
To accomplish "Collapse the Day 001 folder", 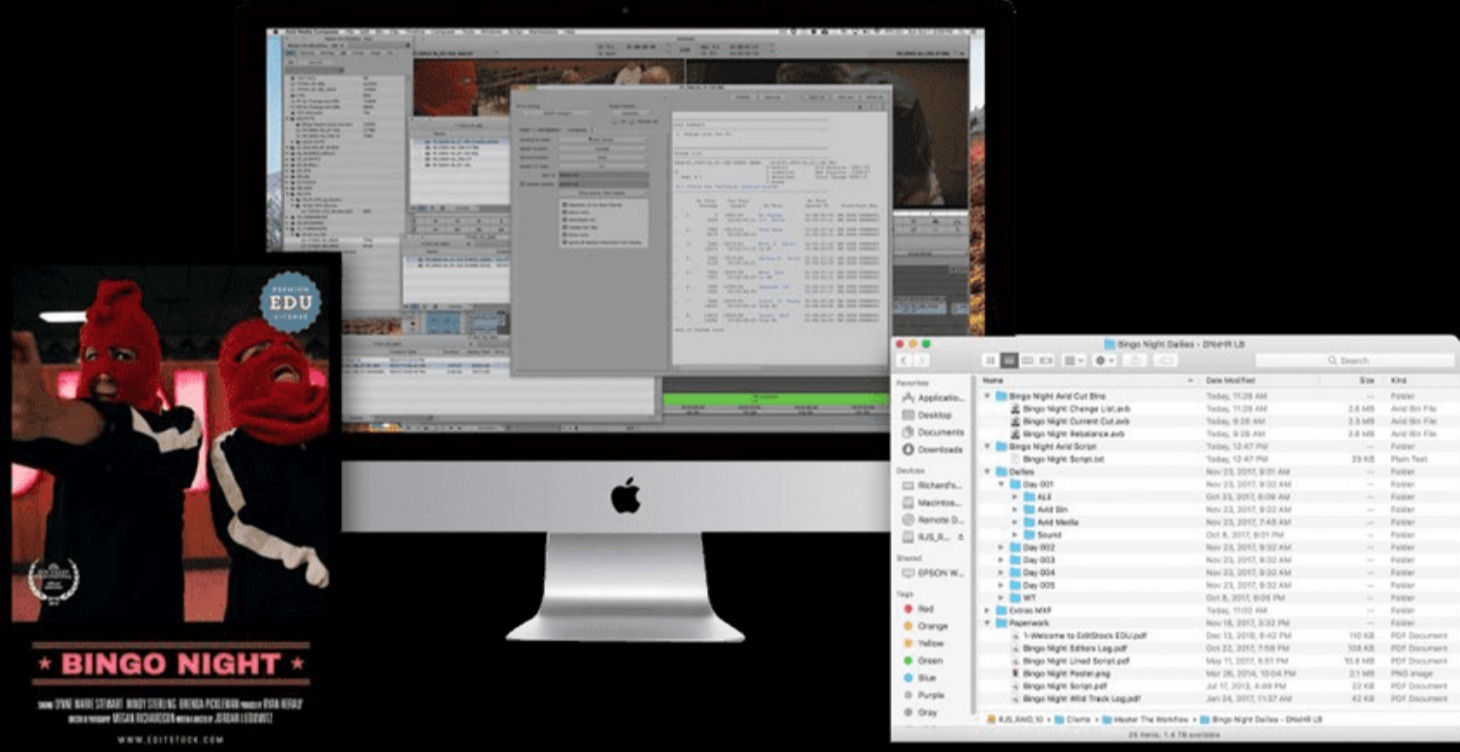I will pyautogui.click(x=1001, y=484).
